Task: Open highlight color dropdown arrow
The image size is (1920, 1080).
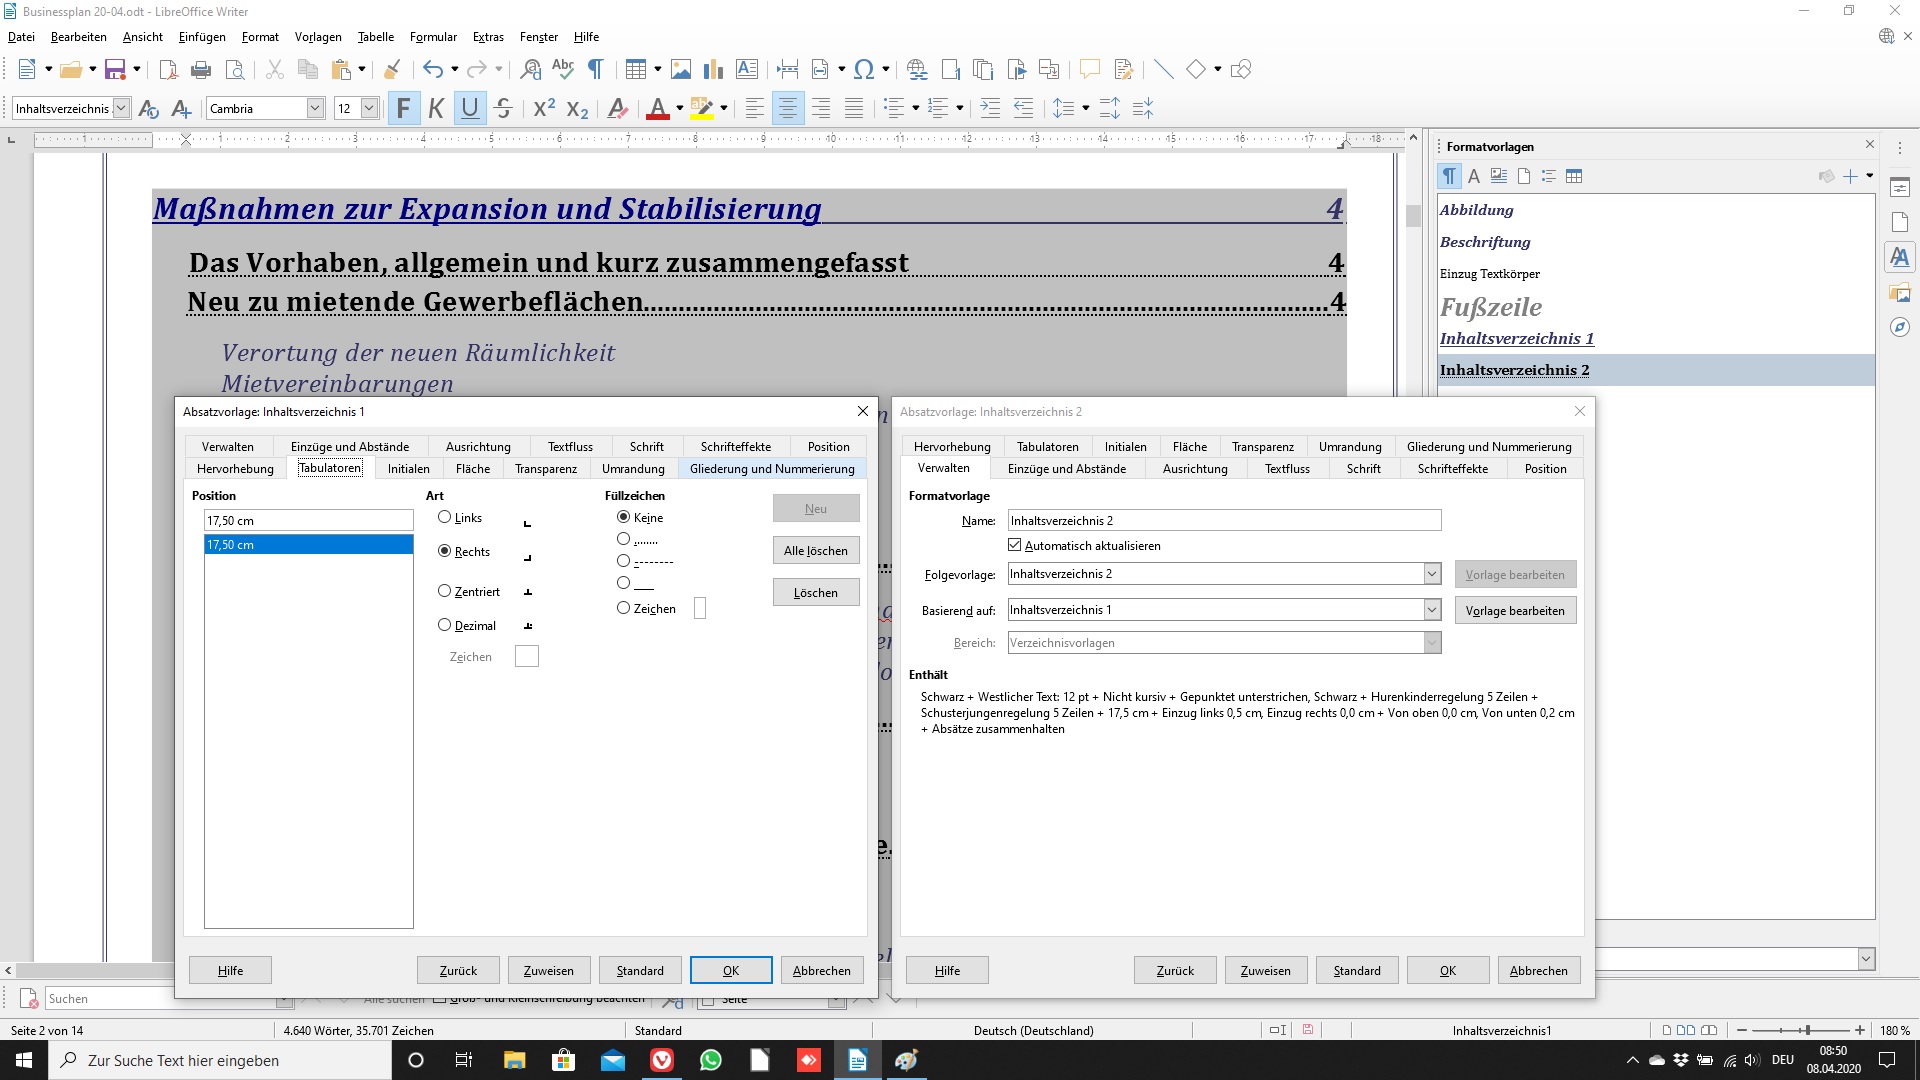Action: [x=724, y=108]
